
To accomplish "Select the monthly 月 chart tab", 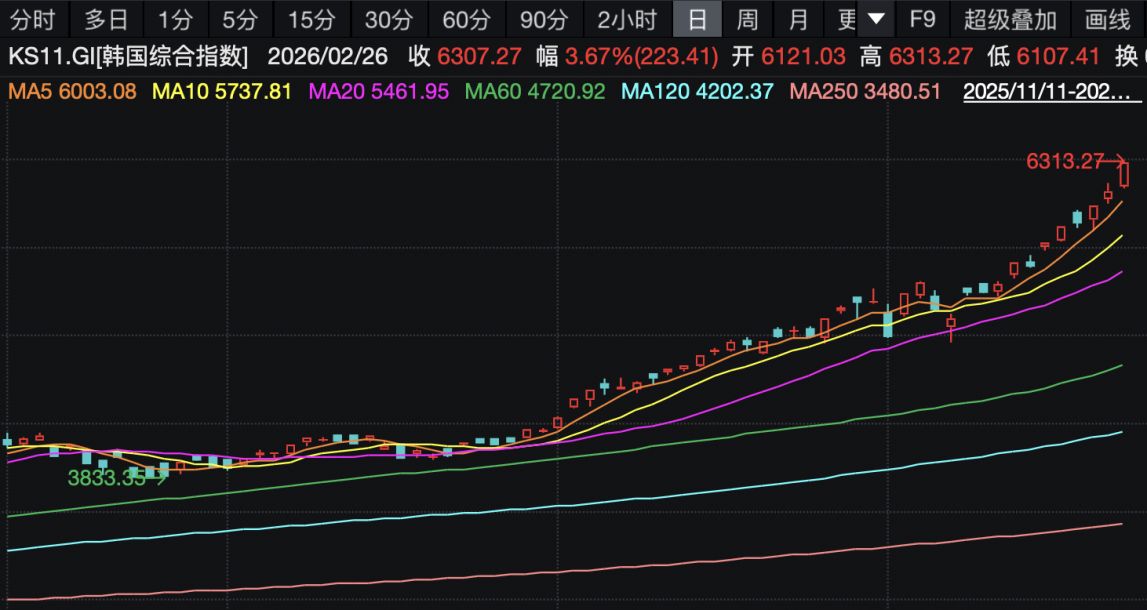I will click(797, 19).
